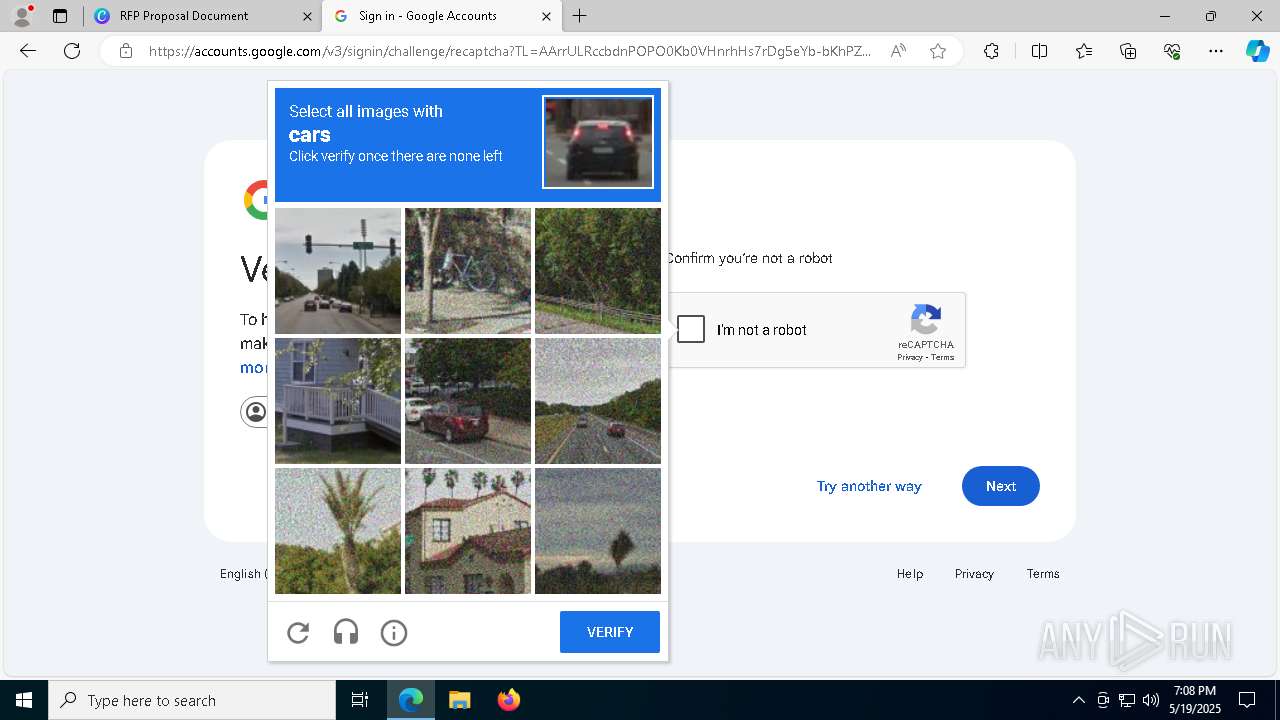Check the I'm not a robot box
The height and width of the screenshot is (720, 1280).
click(691, 329)
